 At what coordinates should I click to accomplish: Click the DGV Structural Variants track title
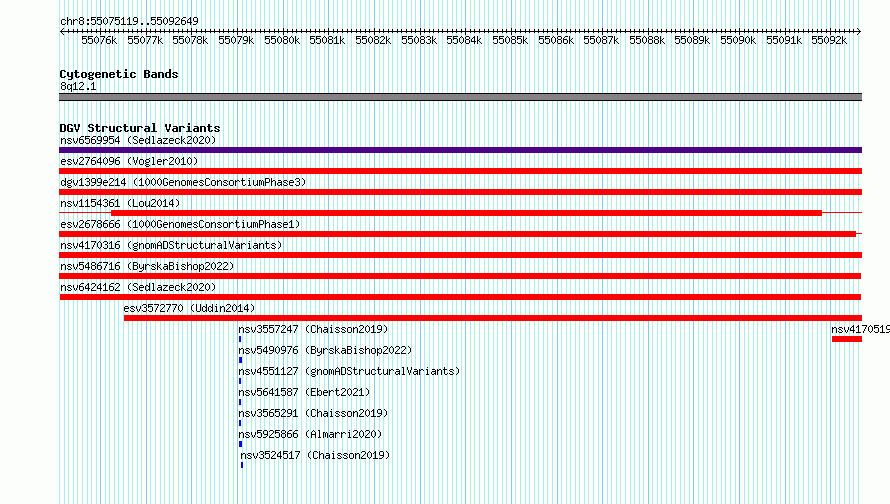140,128
